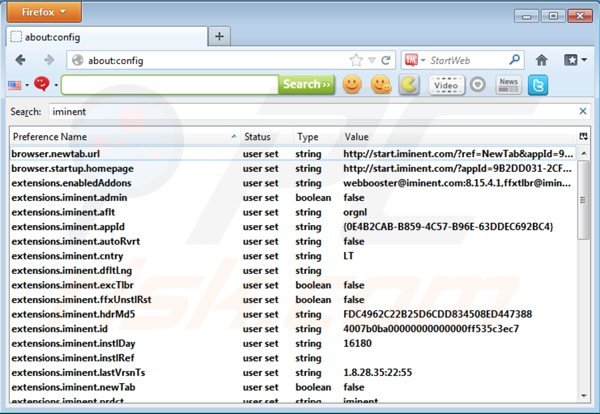
Task: Open the Firefox application menu
Action: coord(41,12)
